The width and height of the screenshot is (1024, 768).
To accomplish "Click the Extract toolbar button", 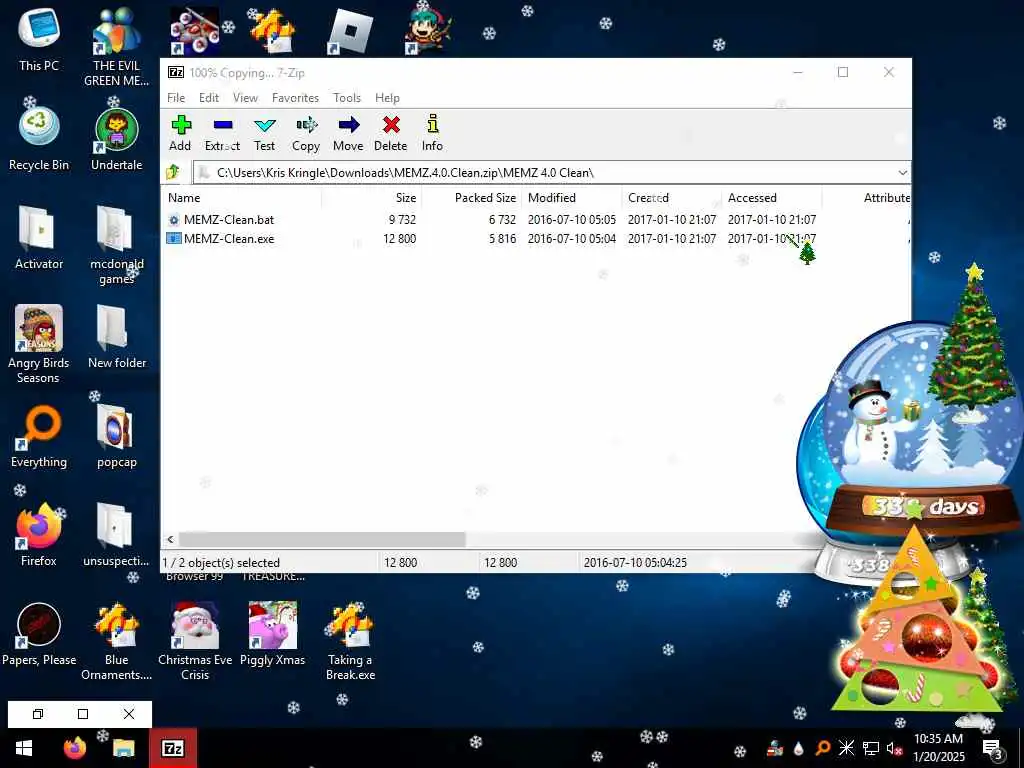I will 222,133.
